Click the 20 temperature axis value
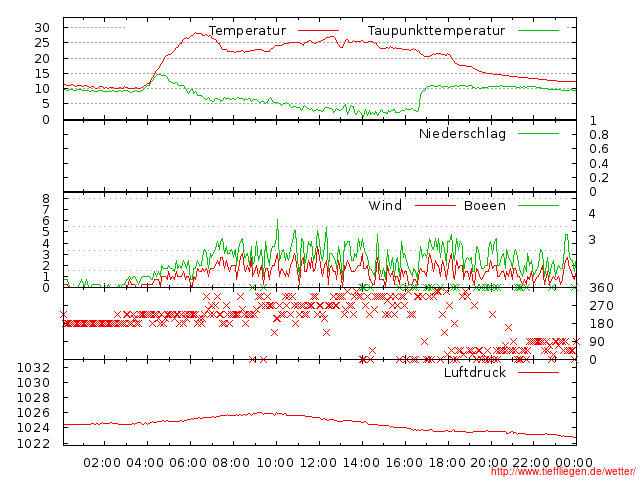The image size is (640, 480). (42, 58)
